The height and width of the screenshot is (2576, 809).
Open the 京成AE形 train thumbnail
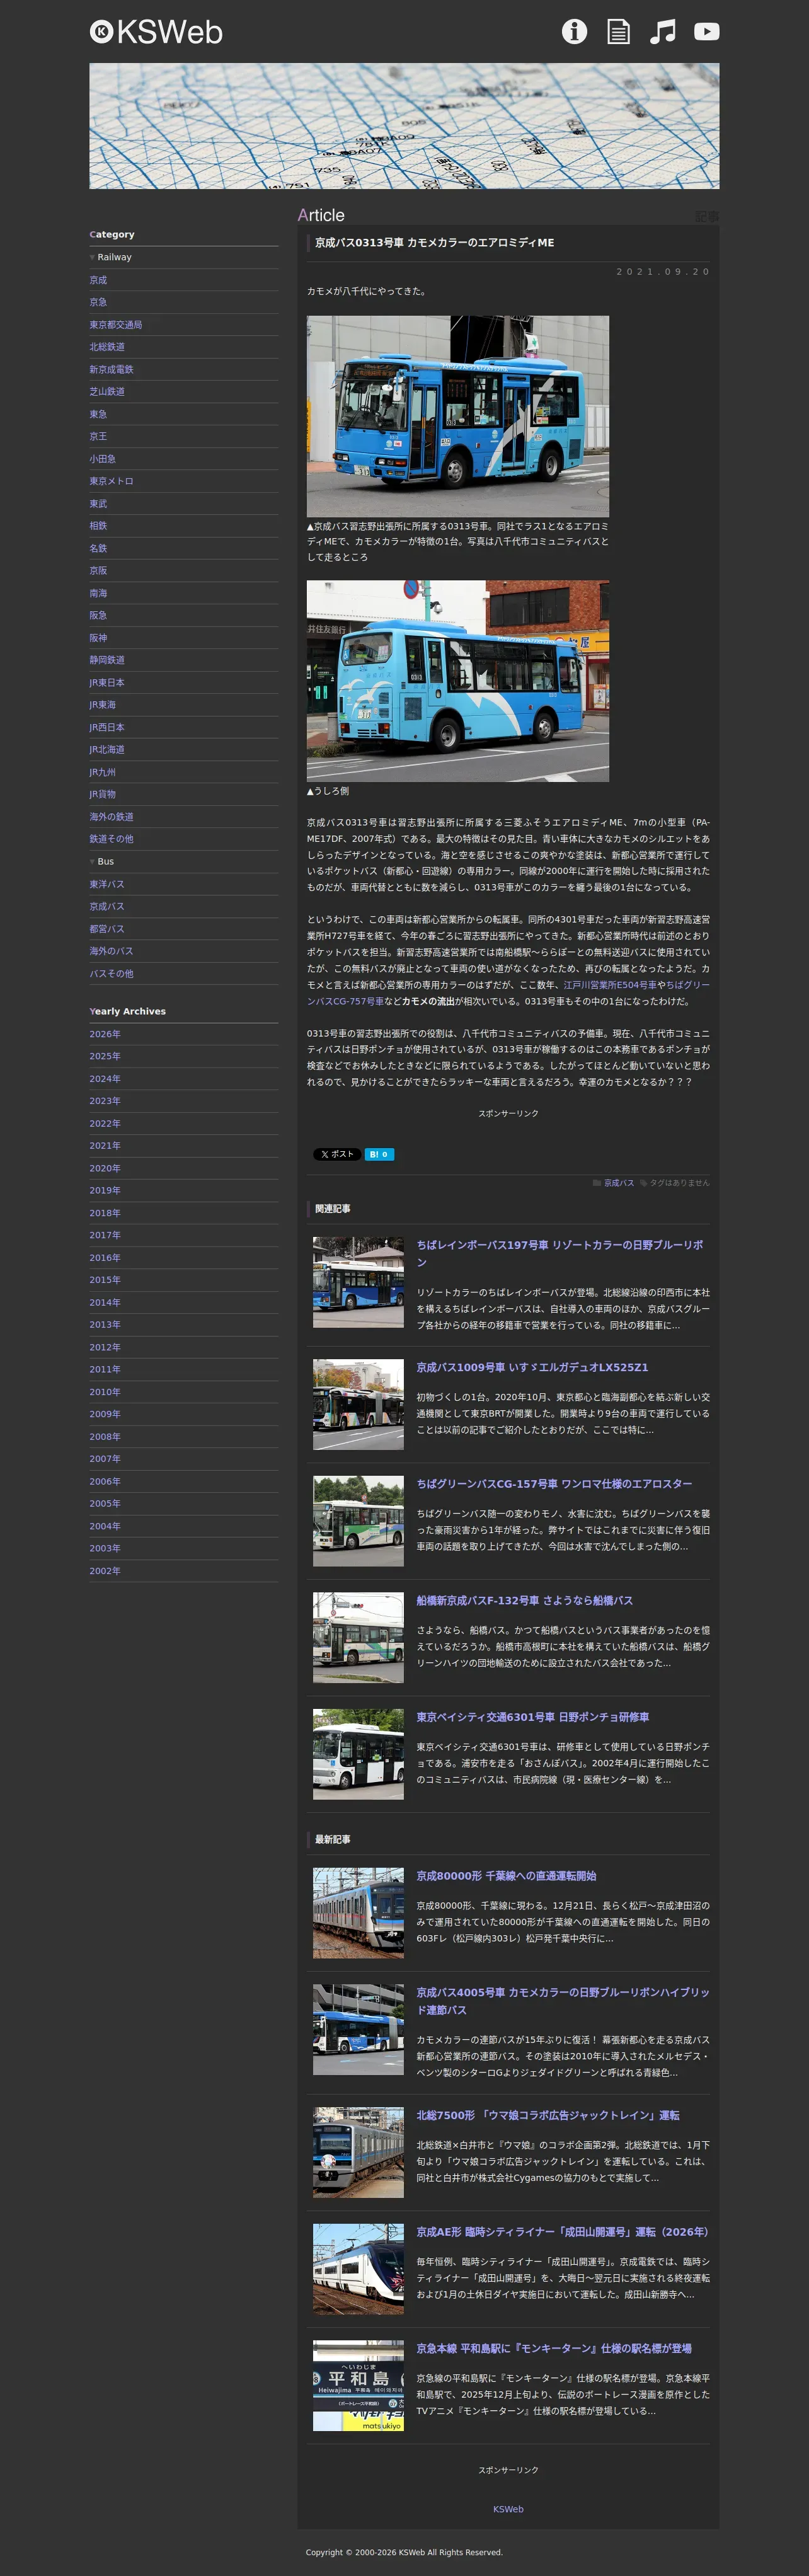pyautogui.click(x=358, y=2269)
